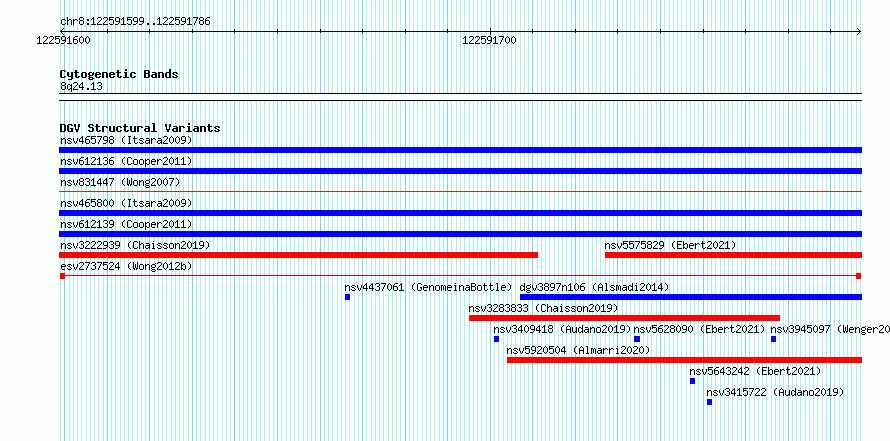Click nsv5575829 (Ebert2021) variant label
This screenshot has width=890, height=441.
click(670, 245)
